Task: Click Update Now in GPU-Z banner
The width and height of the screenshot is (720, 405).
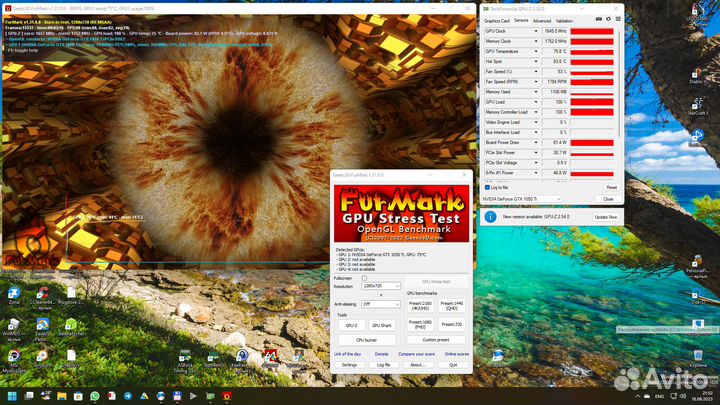Action: pos(606,217)
